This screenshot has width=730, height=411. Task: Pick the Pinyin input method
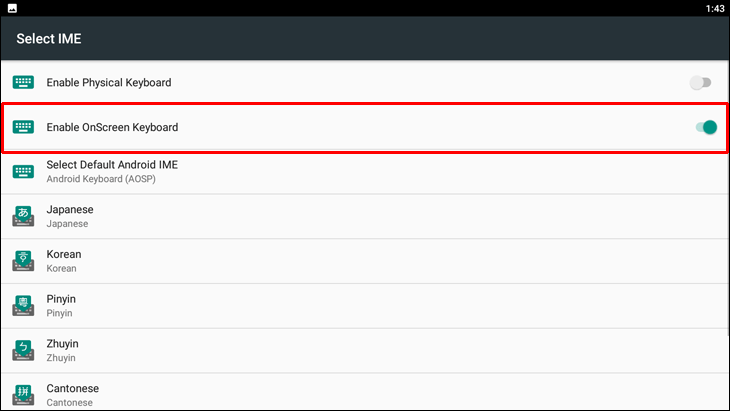point(62,305)
